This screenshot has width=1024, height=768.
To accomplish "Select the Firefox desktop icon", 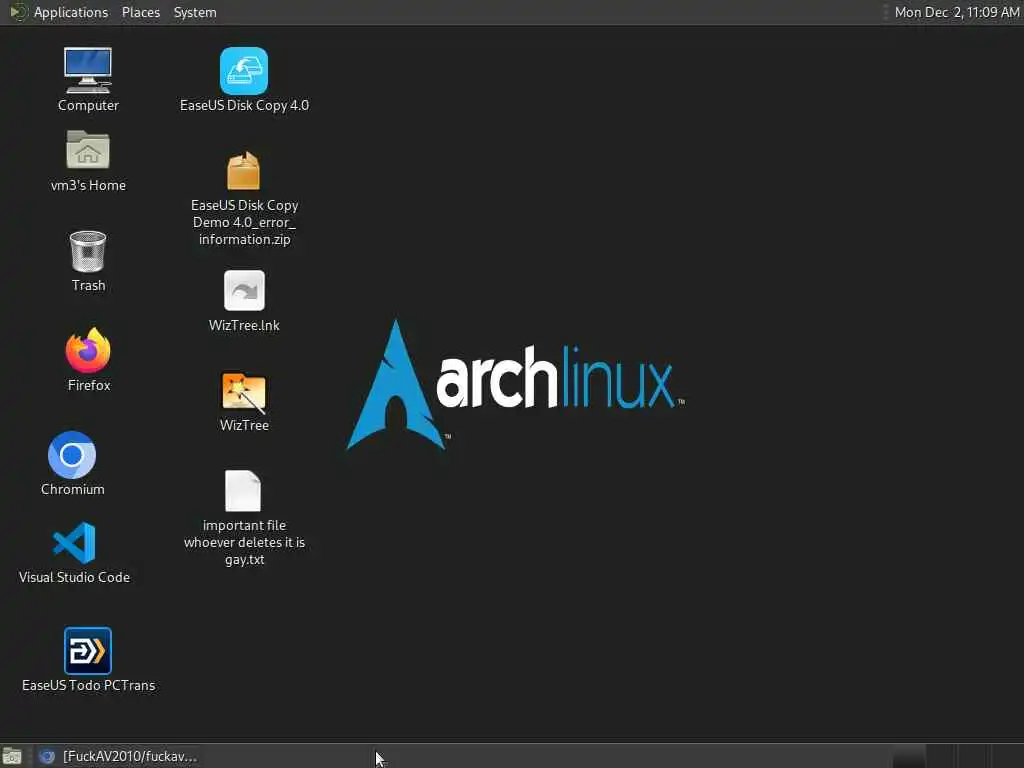I will tap(88, 350).
